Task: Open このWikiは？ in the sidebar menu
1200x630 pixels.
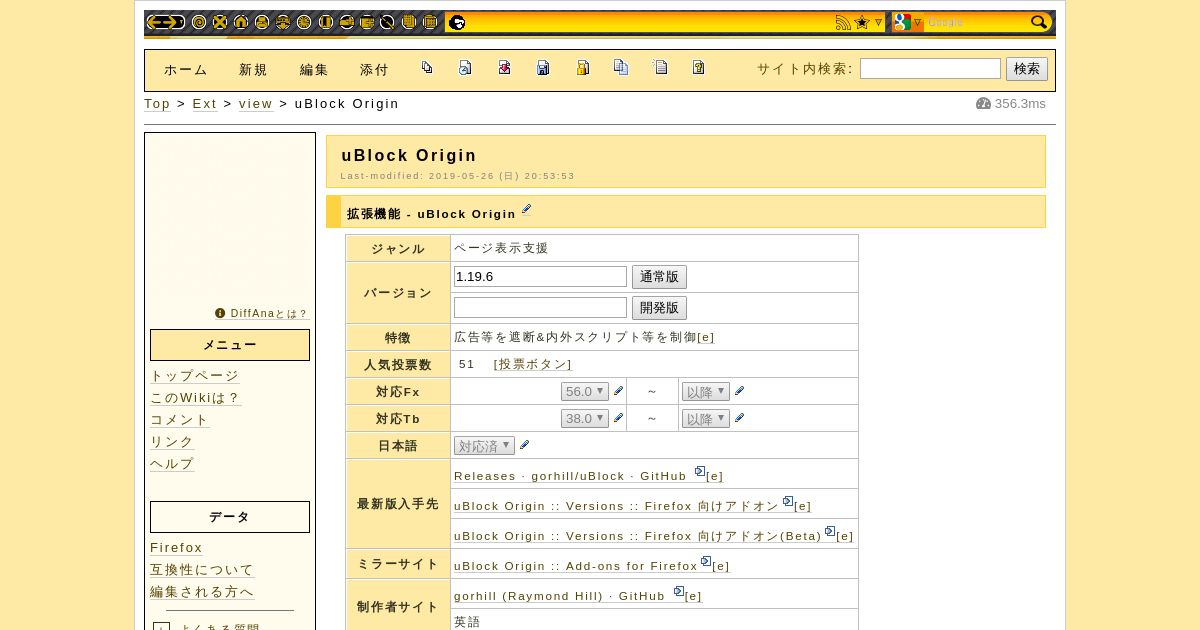Action: [x=195, y=398]
